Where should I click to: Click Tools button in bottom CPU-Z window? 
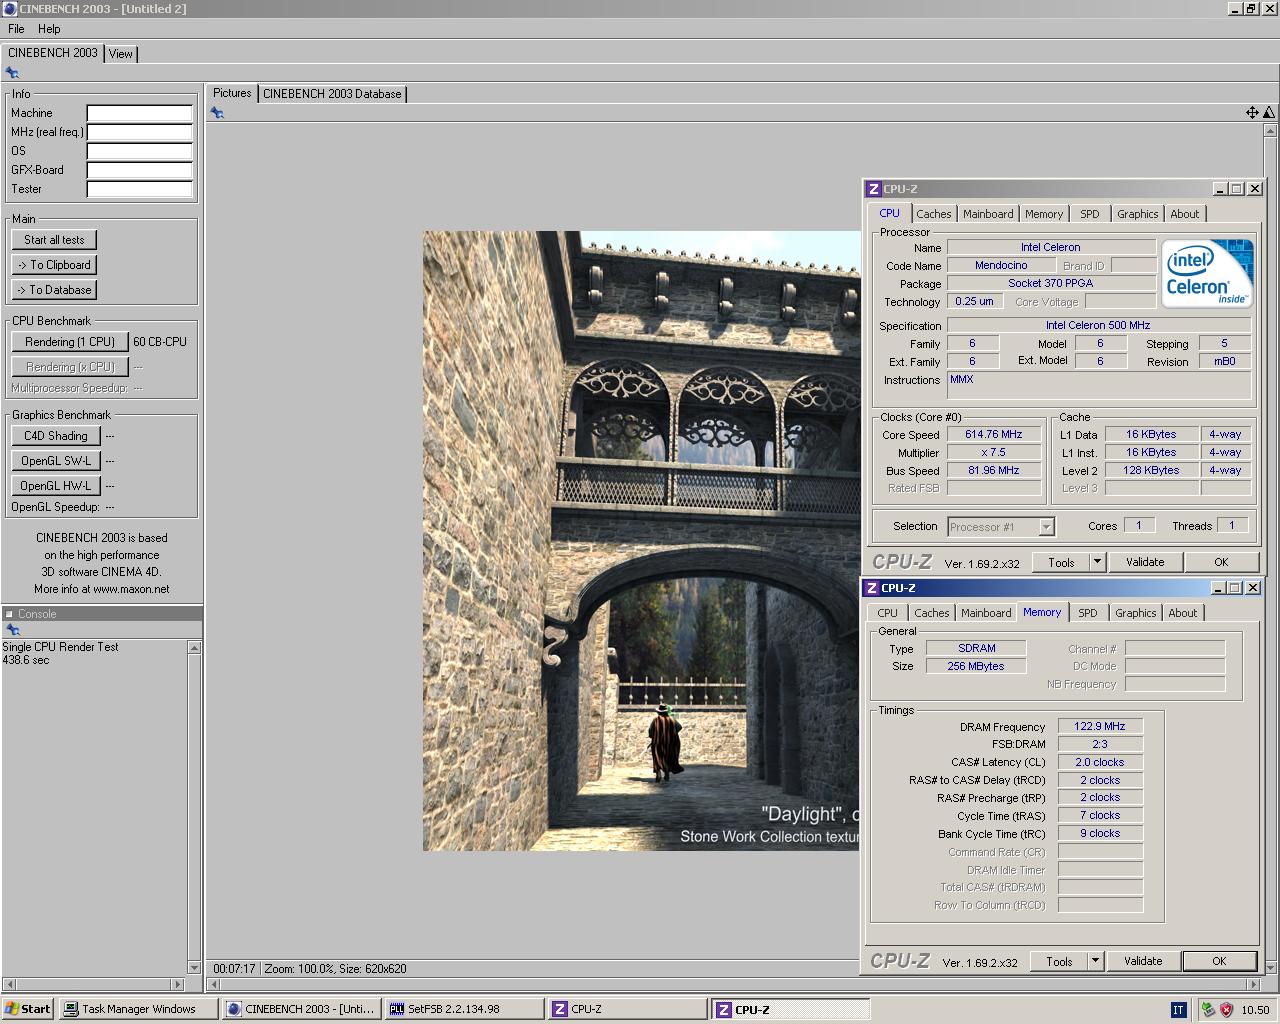1059,961
